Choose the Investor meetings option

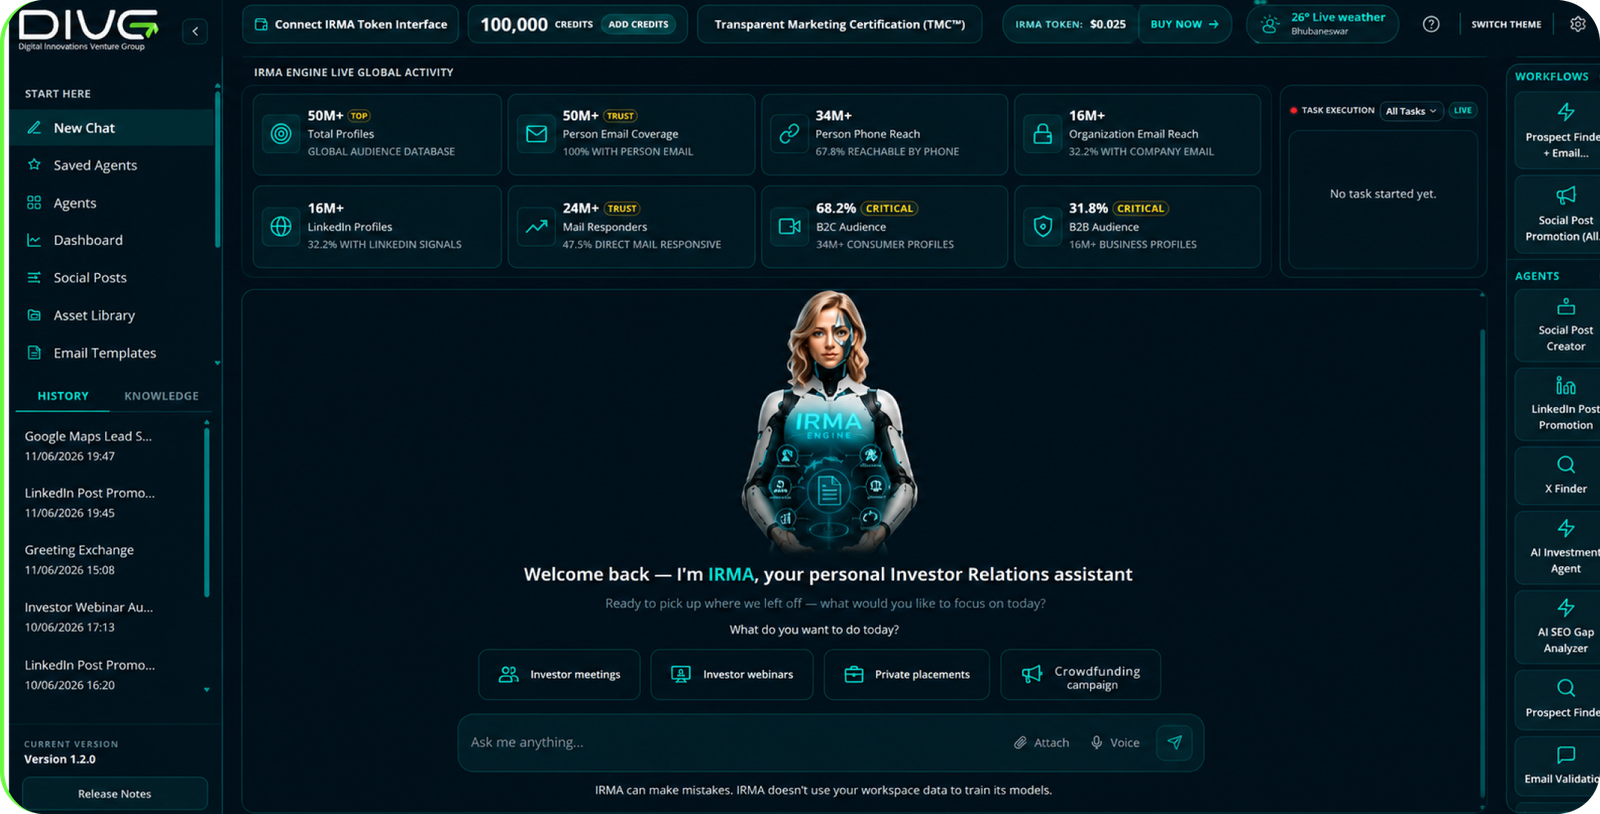coord(559,675)
